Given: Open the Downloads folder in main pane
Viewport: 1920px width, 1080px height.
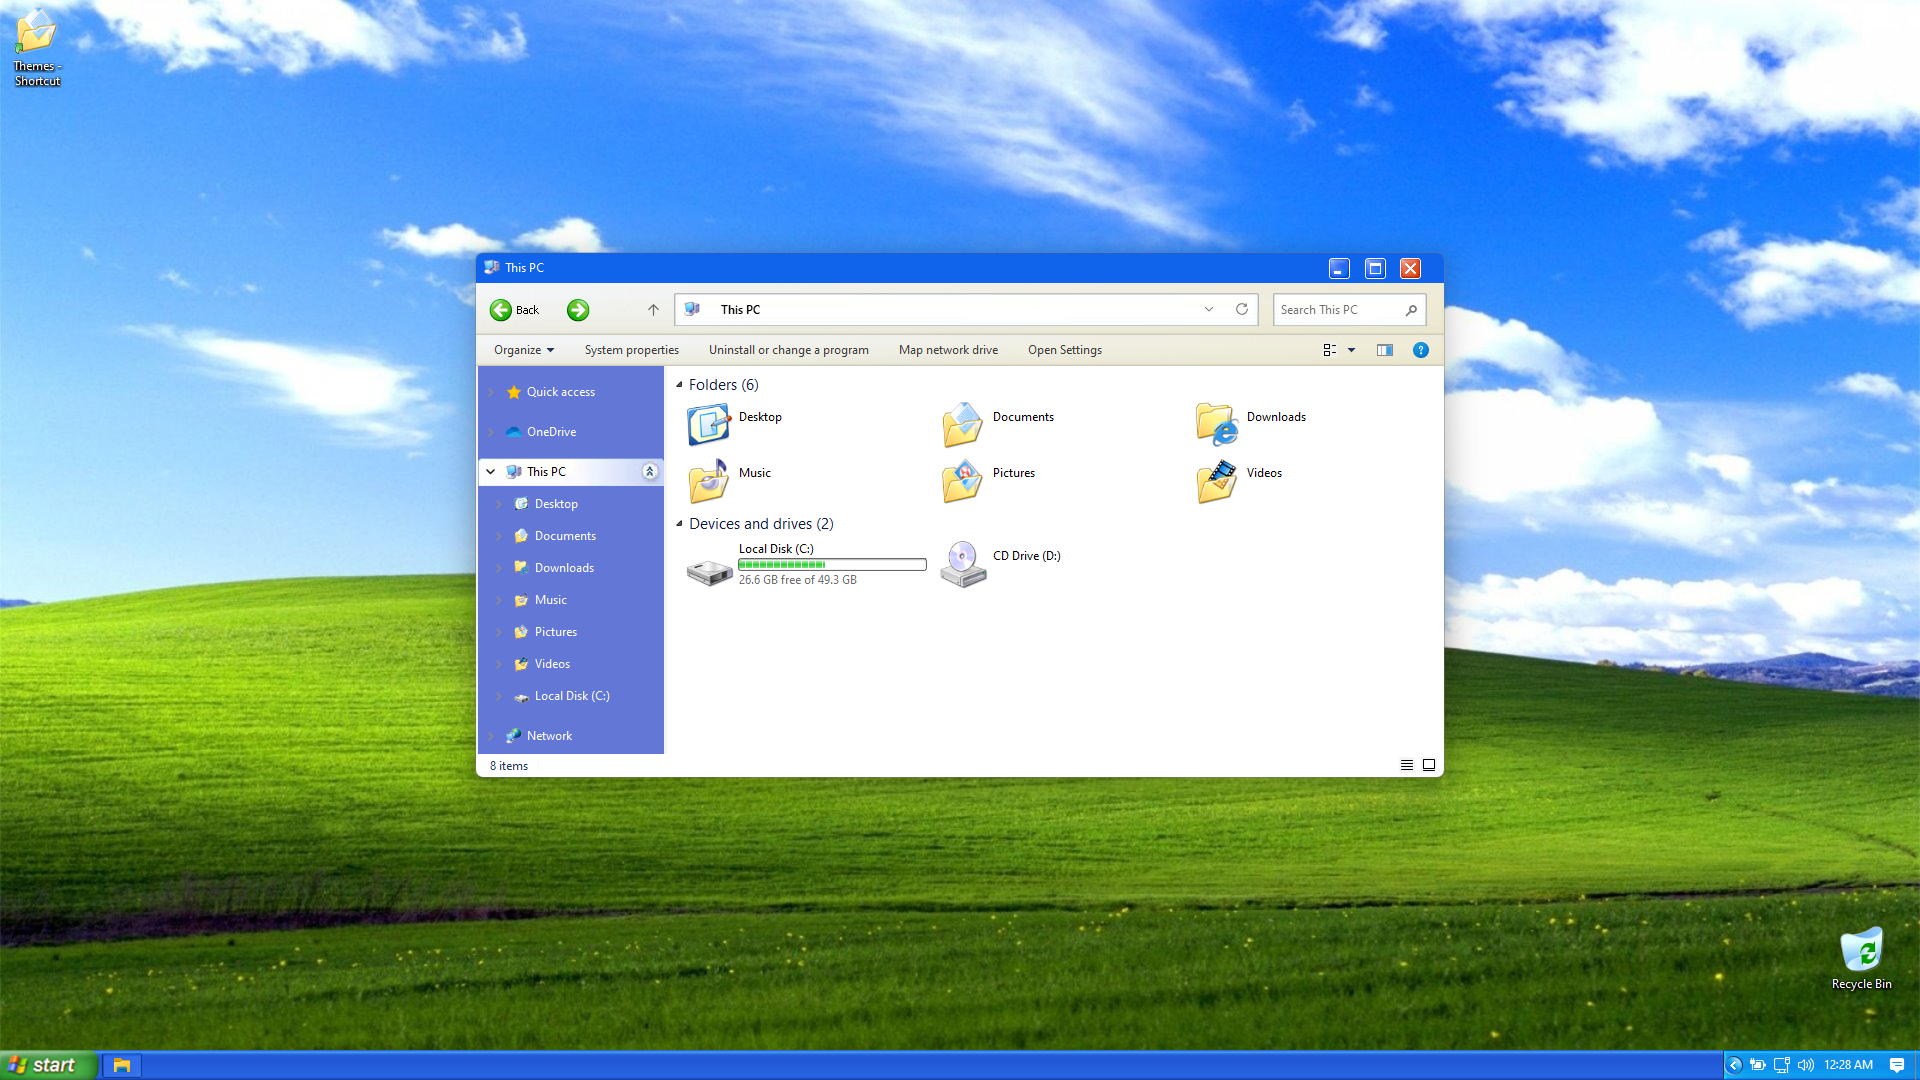Looking at the screenshot, I should [1217, 424].
